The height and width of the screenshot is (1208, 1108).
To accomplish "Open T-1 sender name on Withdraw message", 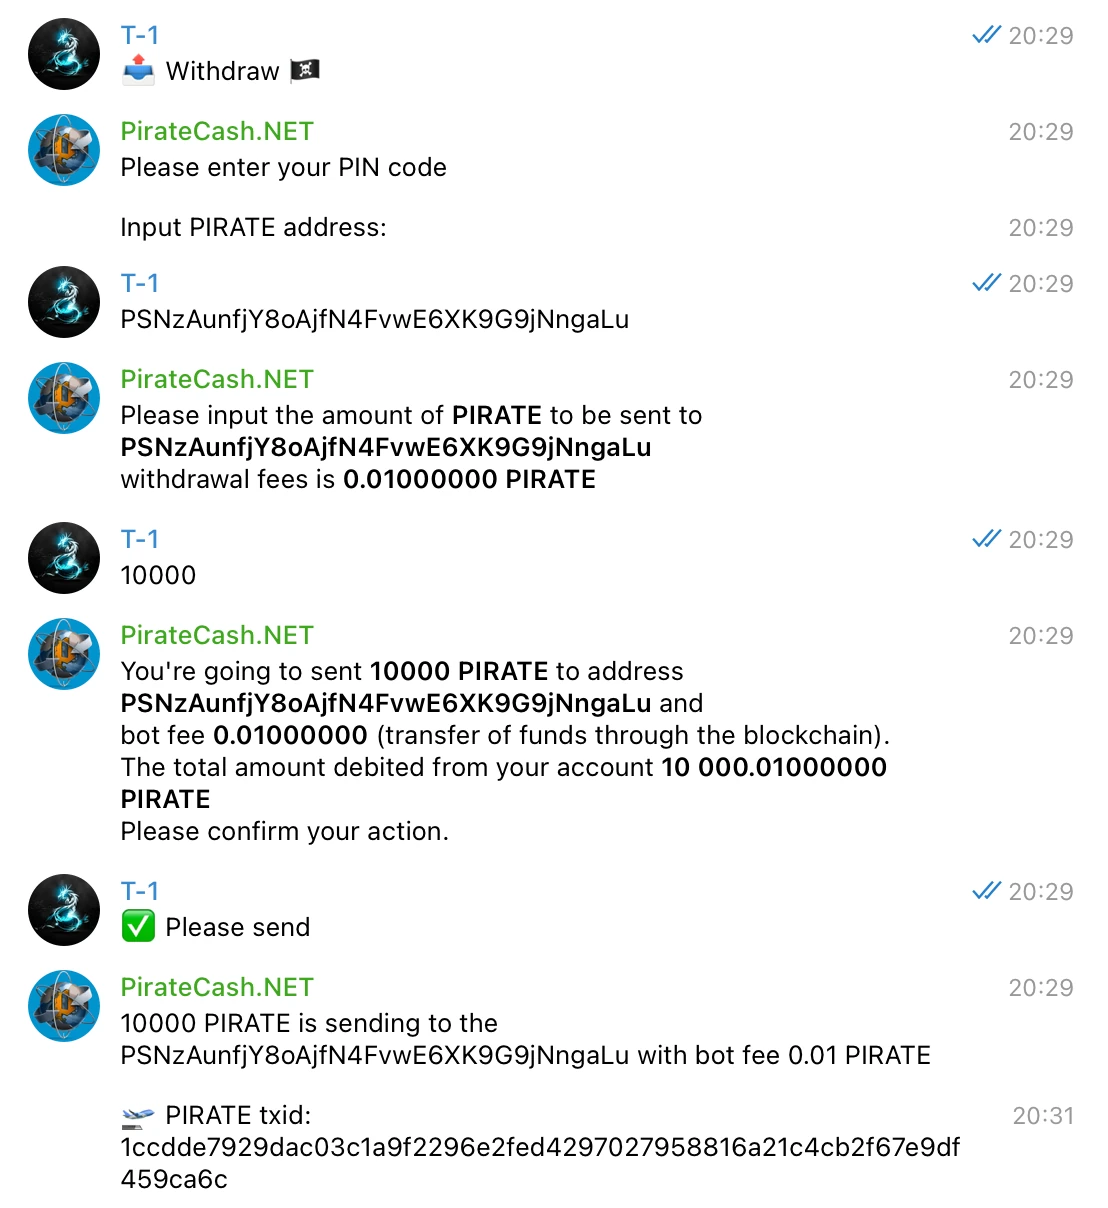I will 140,35.
